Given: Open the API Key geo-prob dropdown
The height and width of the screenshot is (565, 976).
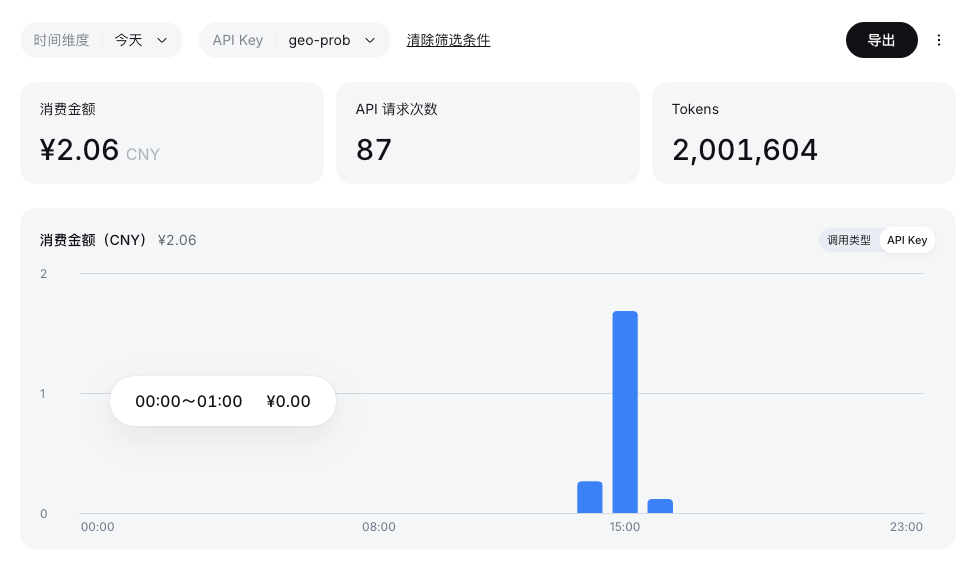Looking at the screenshot, I should [x=295, y=40].
